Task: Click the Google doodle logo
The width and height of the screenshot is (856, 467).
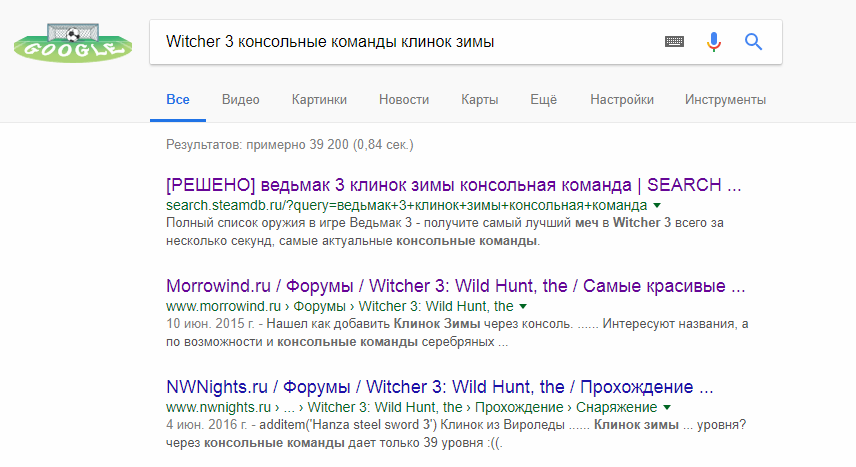Action: click(73, 43)
